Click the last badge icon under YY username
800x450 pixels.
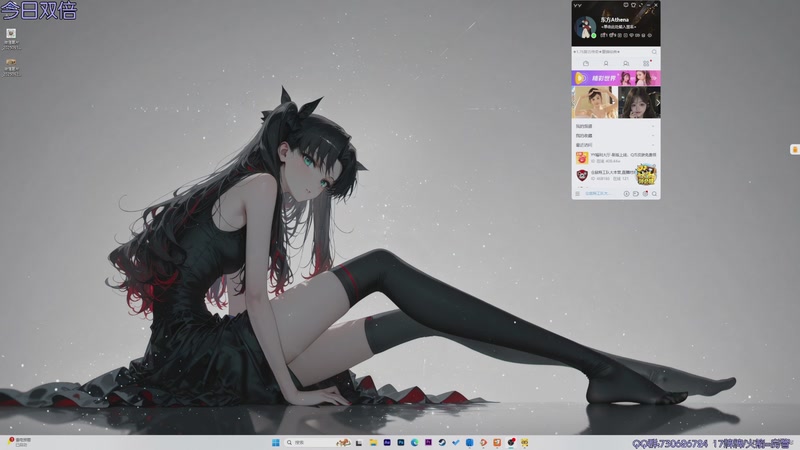click(649, 35)
